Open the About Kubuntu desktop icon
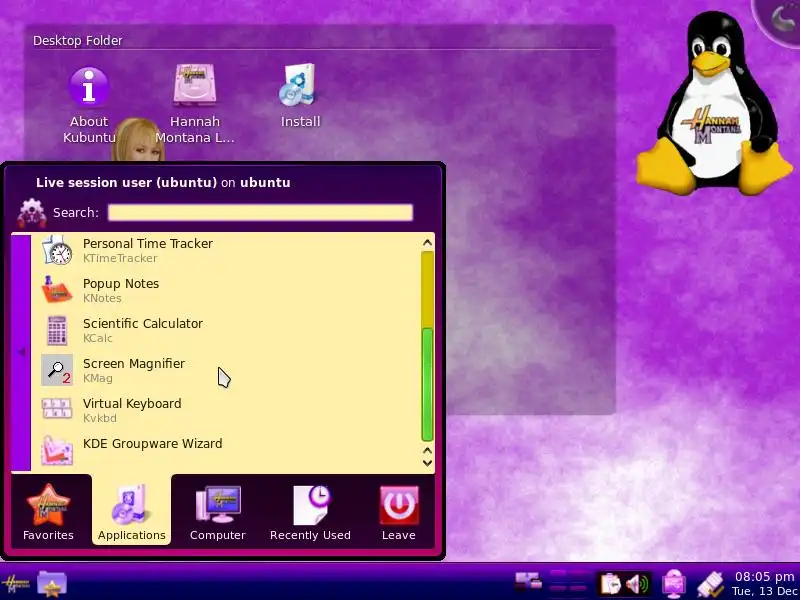800x600 pixels. point(89,105)
